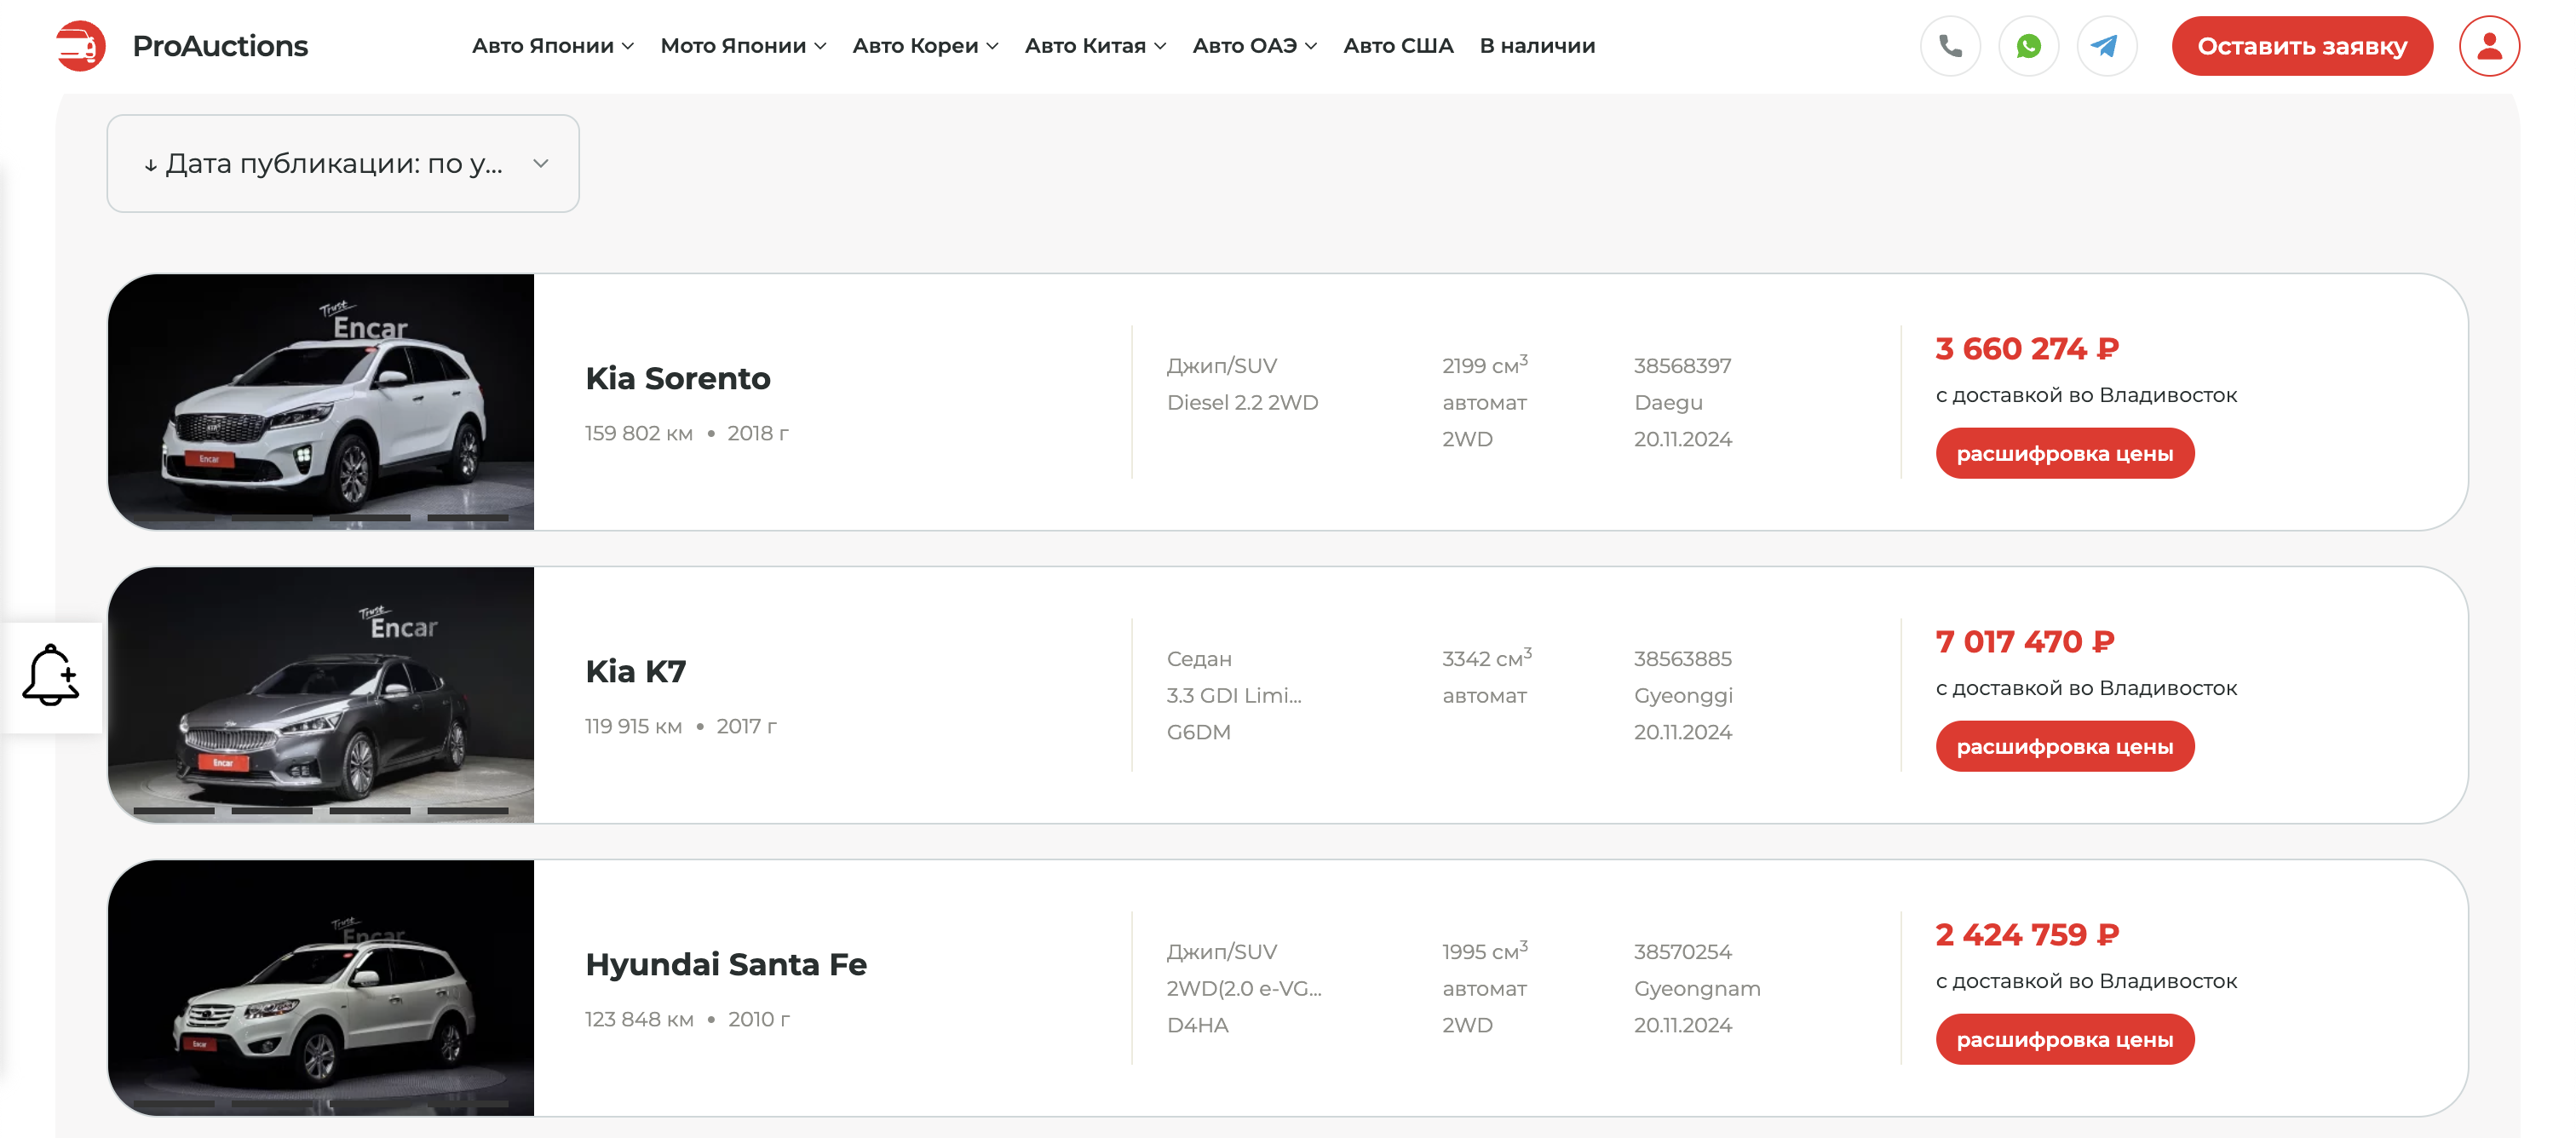Click the 2WD(2.0 e-VG... trim text
The height and width of the screenshot is (1138, 2576).
point(1244,989)
